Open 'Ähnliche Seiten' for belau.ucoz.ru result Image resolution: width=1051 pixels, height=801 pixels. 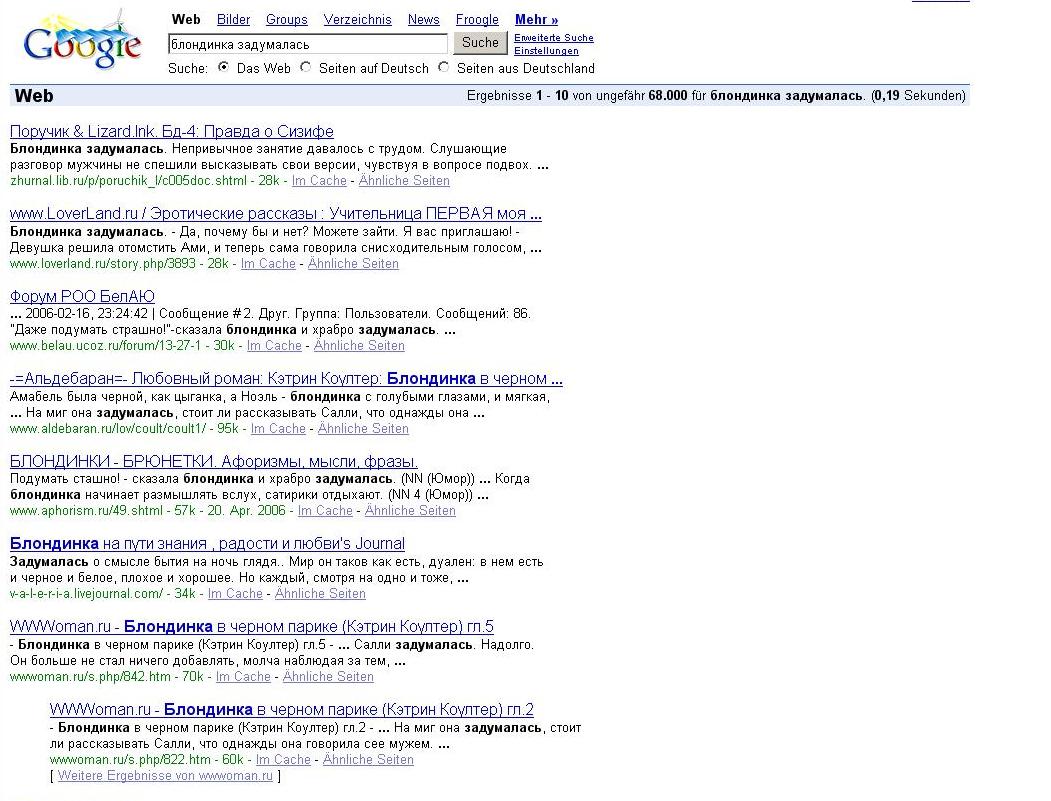point(359,345)
